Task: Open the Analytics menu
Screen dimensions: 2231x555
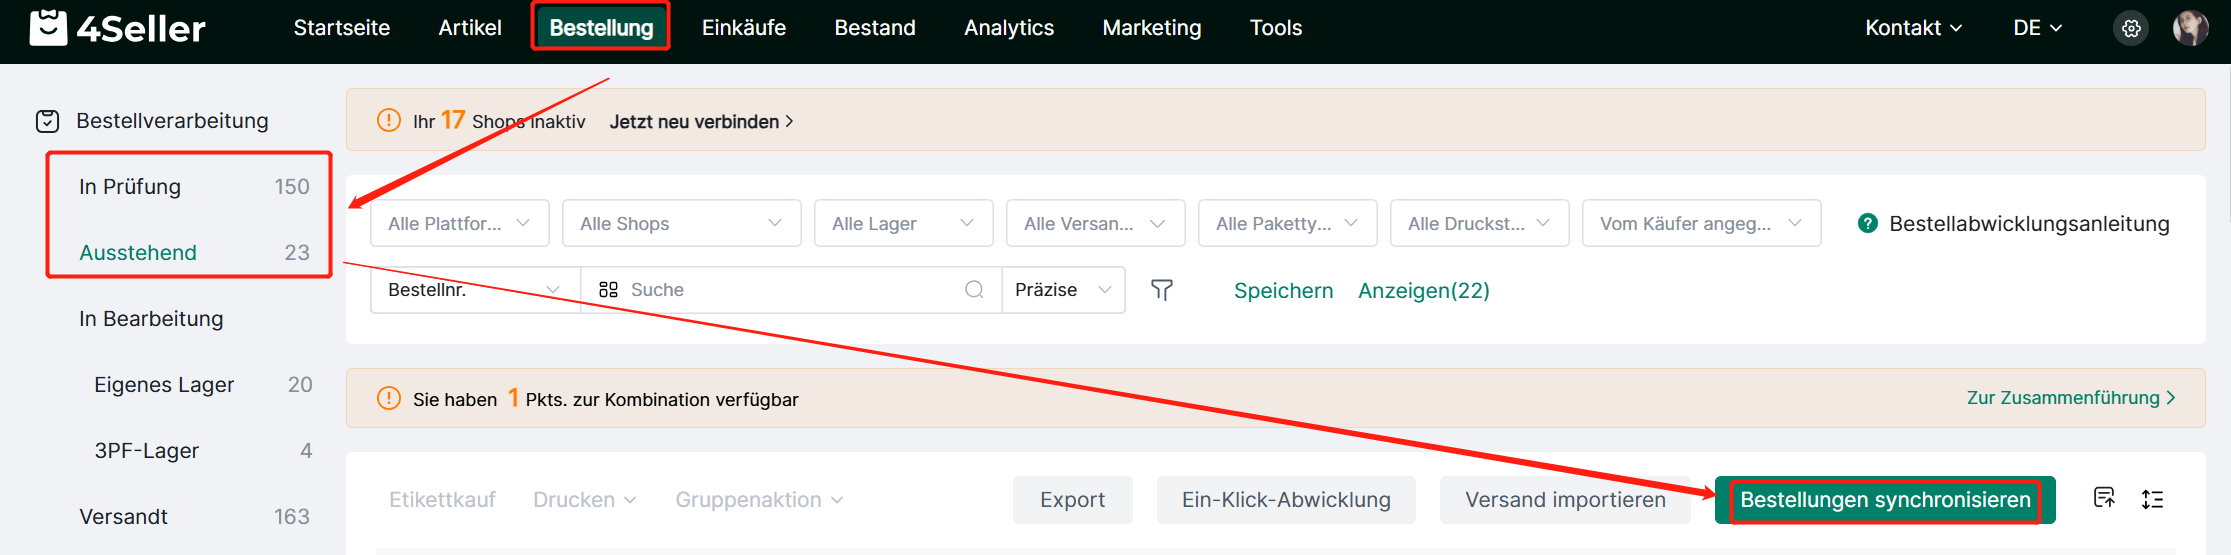Action: (x=1008, y=28)
